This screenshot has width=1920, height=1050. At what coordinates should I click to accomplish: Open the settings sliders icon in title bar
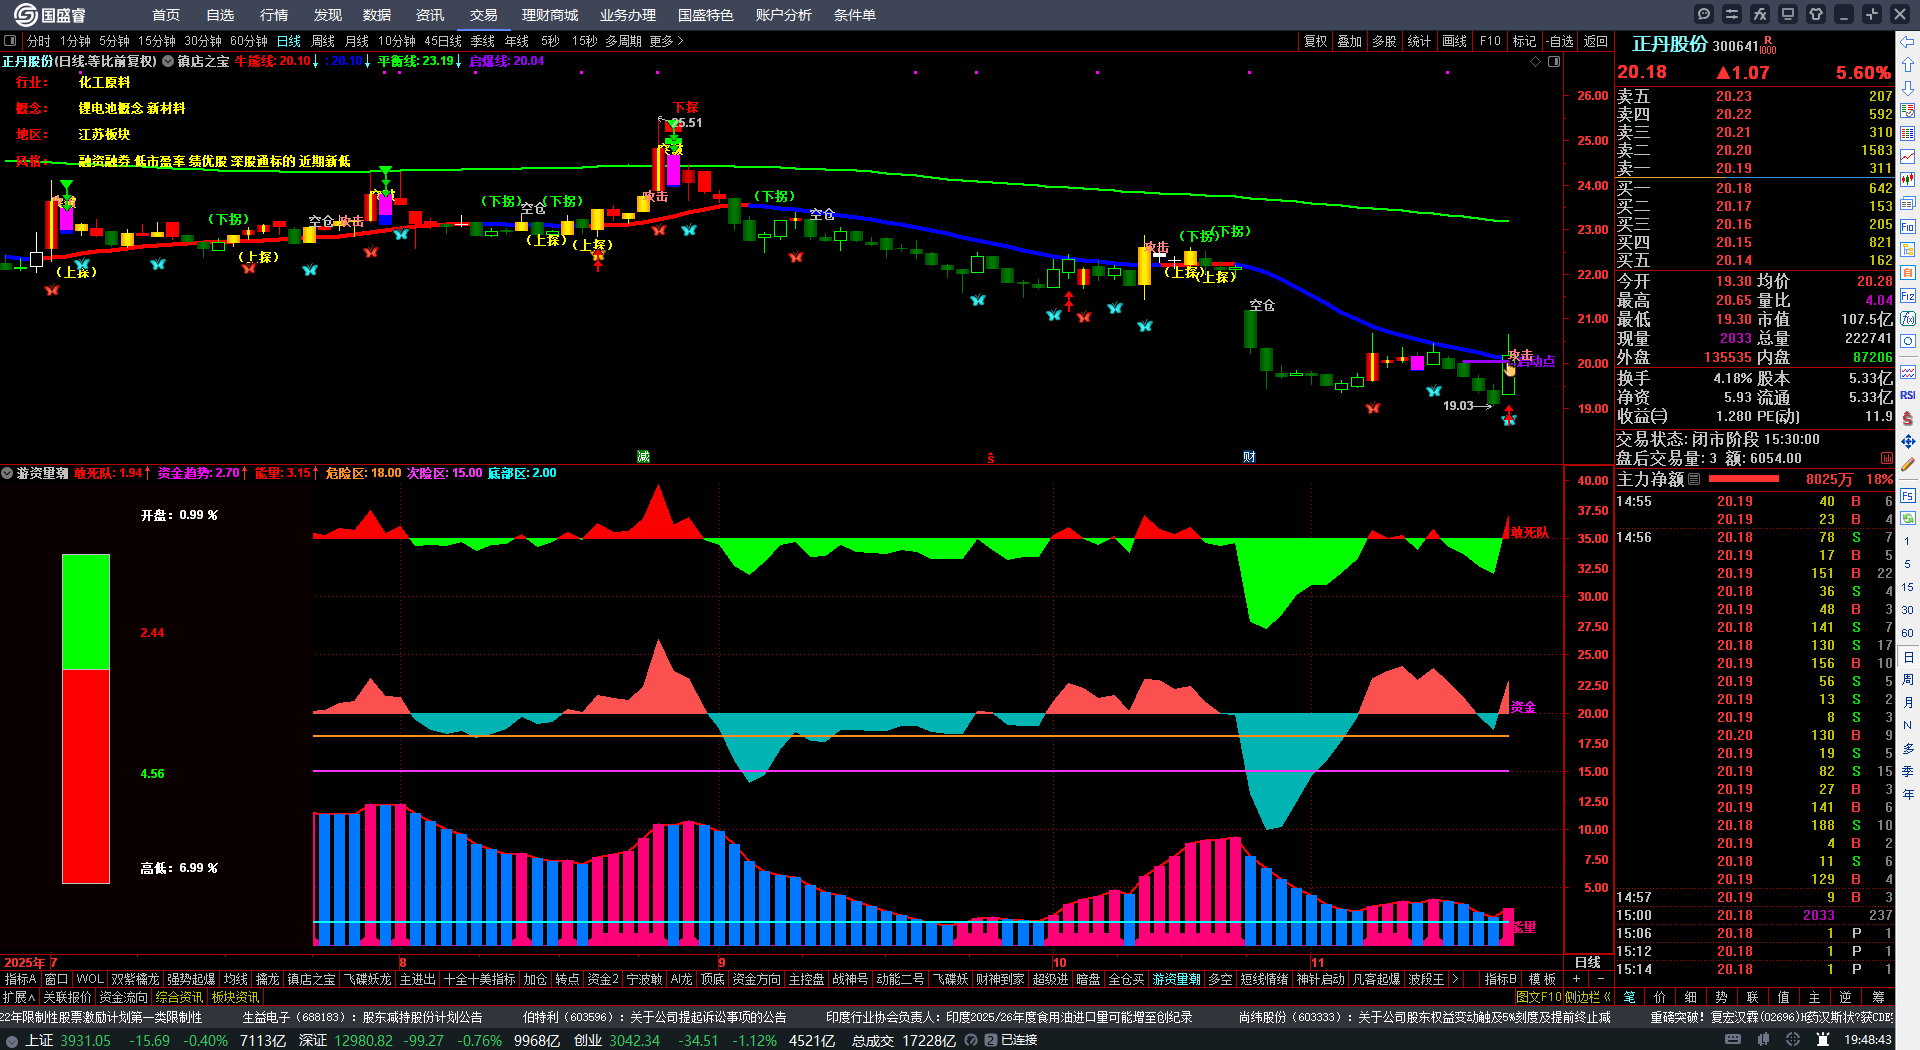point(1732,14)
